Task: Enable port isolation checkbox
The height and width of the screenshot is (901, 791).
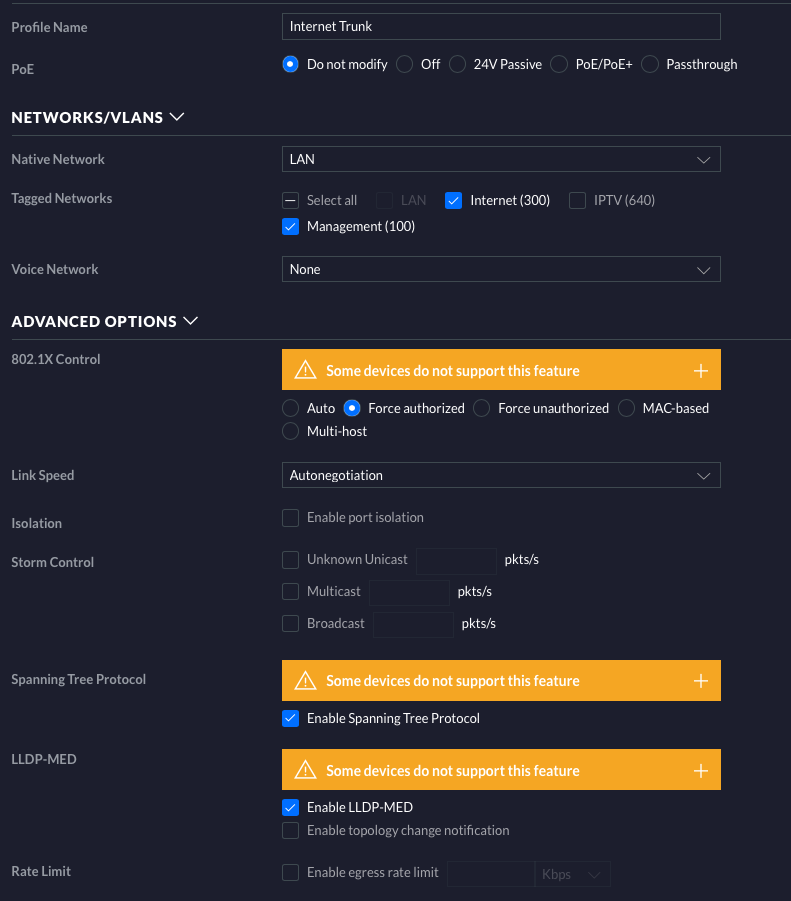Action: [x=291, y=518]
